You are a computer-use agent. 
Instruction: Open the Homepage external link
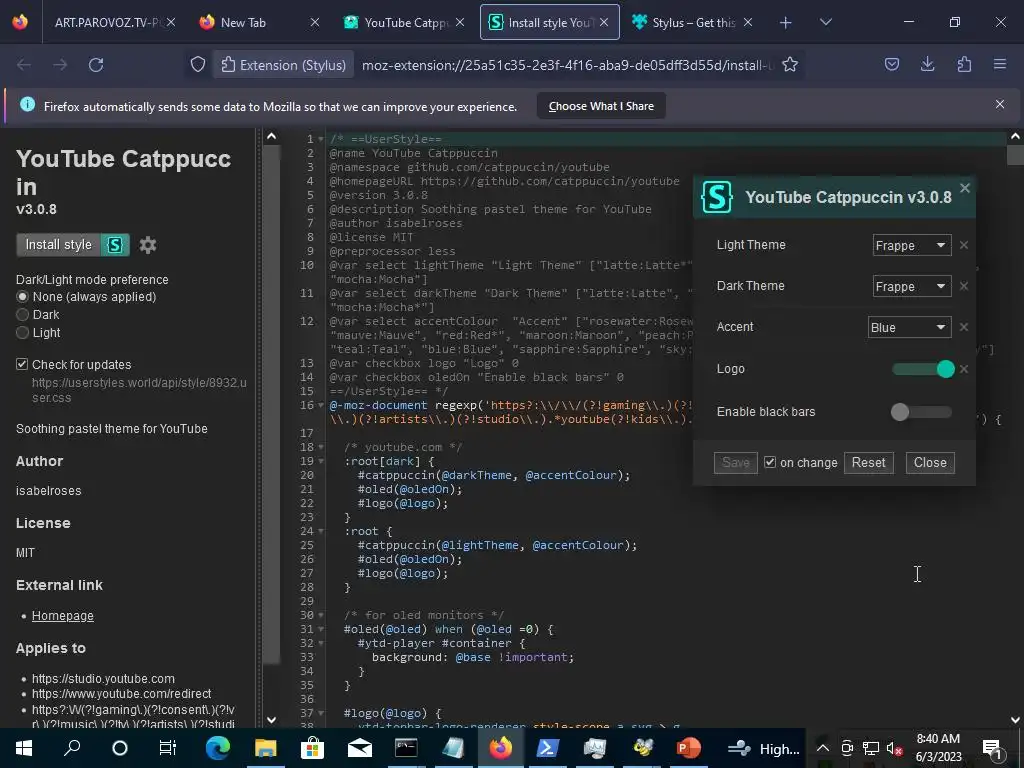click(x=63, y=616)
